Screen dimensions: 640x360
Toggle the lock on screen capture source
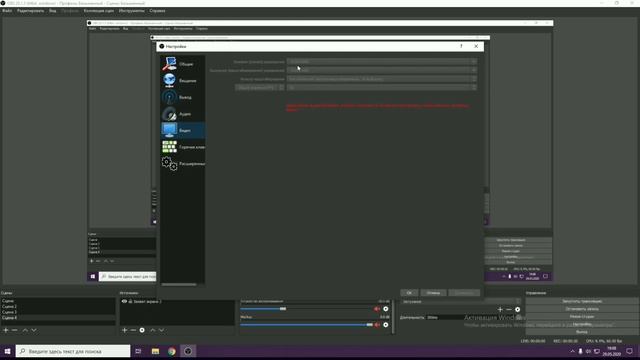(130, 301)
